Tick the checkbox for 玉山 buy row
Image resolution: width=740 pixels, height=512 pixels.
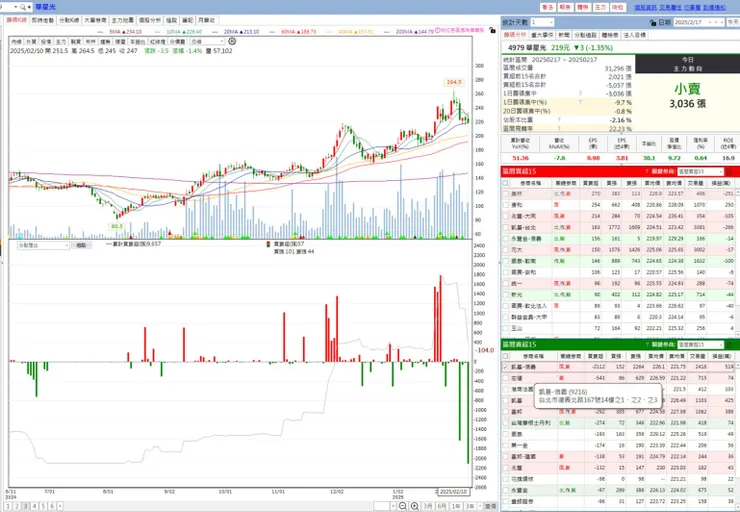click(x=505, y=328)
